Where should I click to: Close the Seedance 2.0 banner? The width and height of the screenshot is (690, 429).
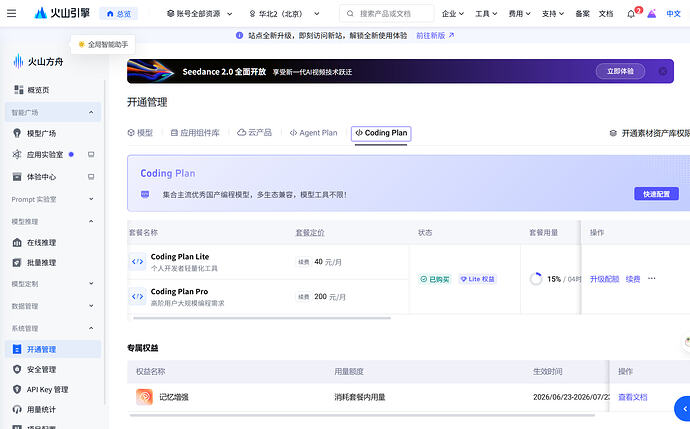tap(663, 71)
